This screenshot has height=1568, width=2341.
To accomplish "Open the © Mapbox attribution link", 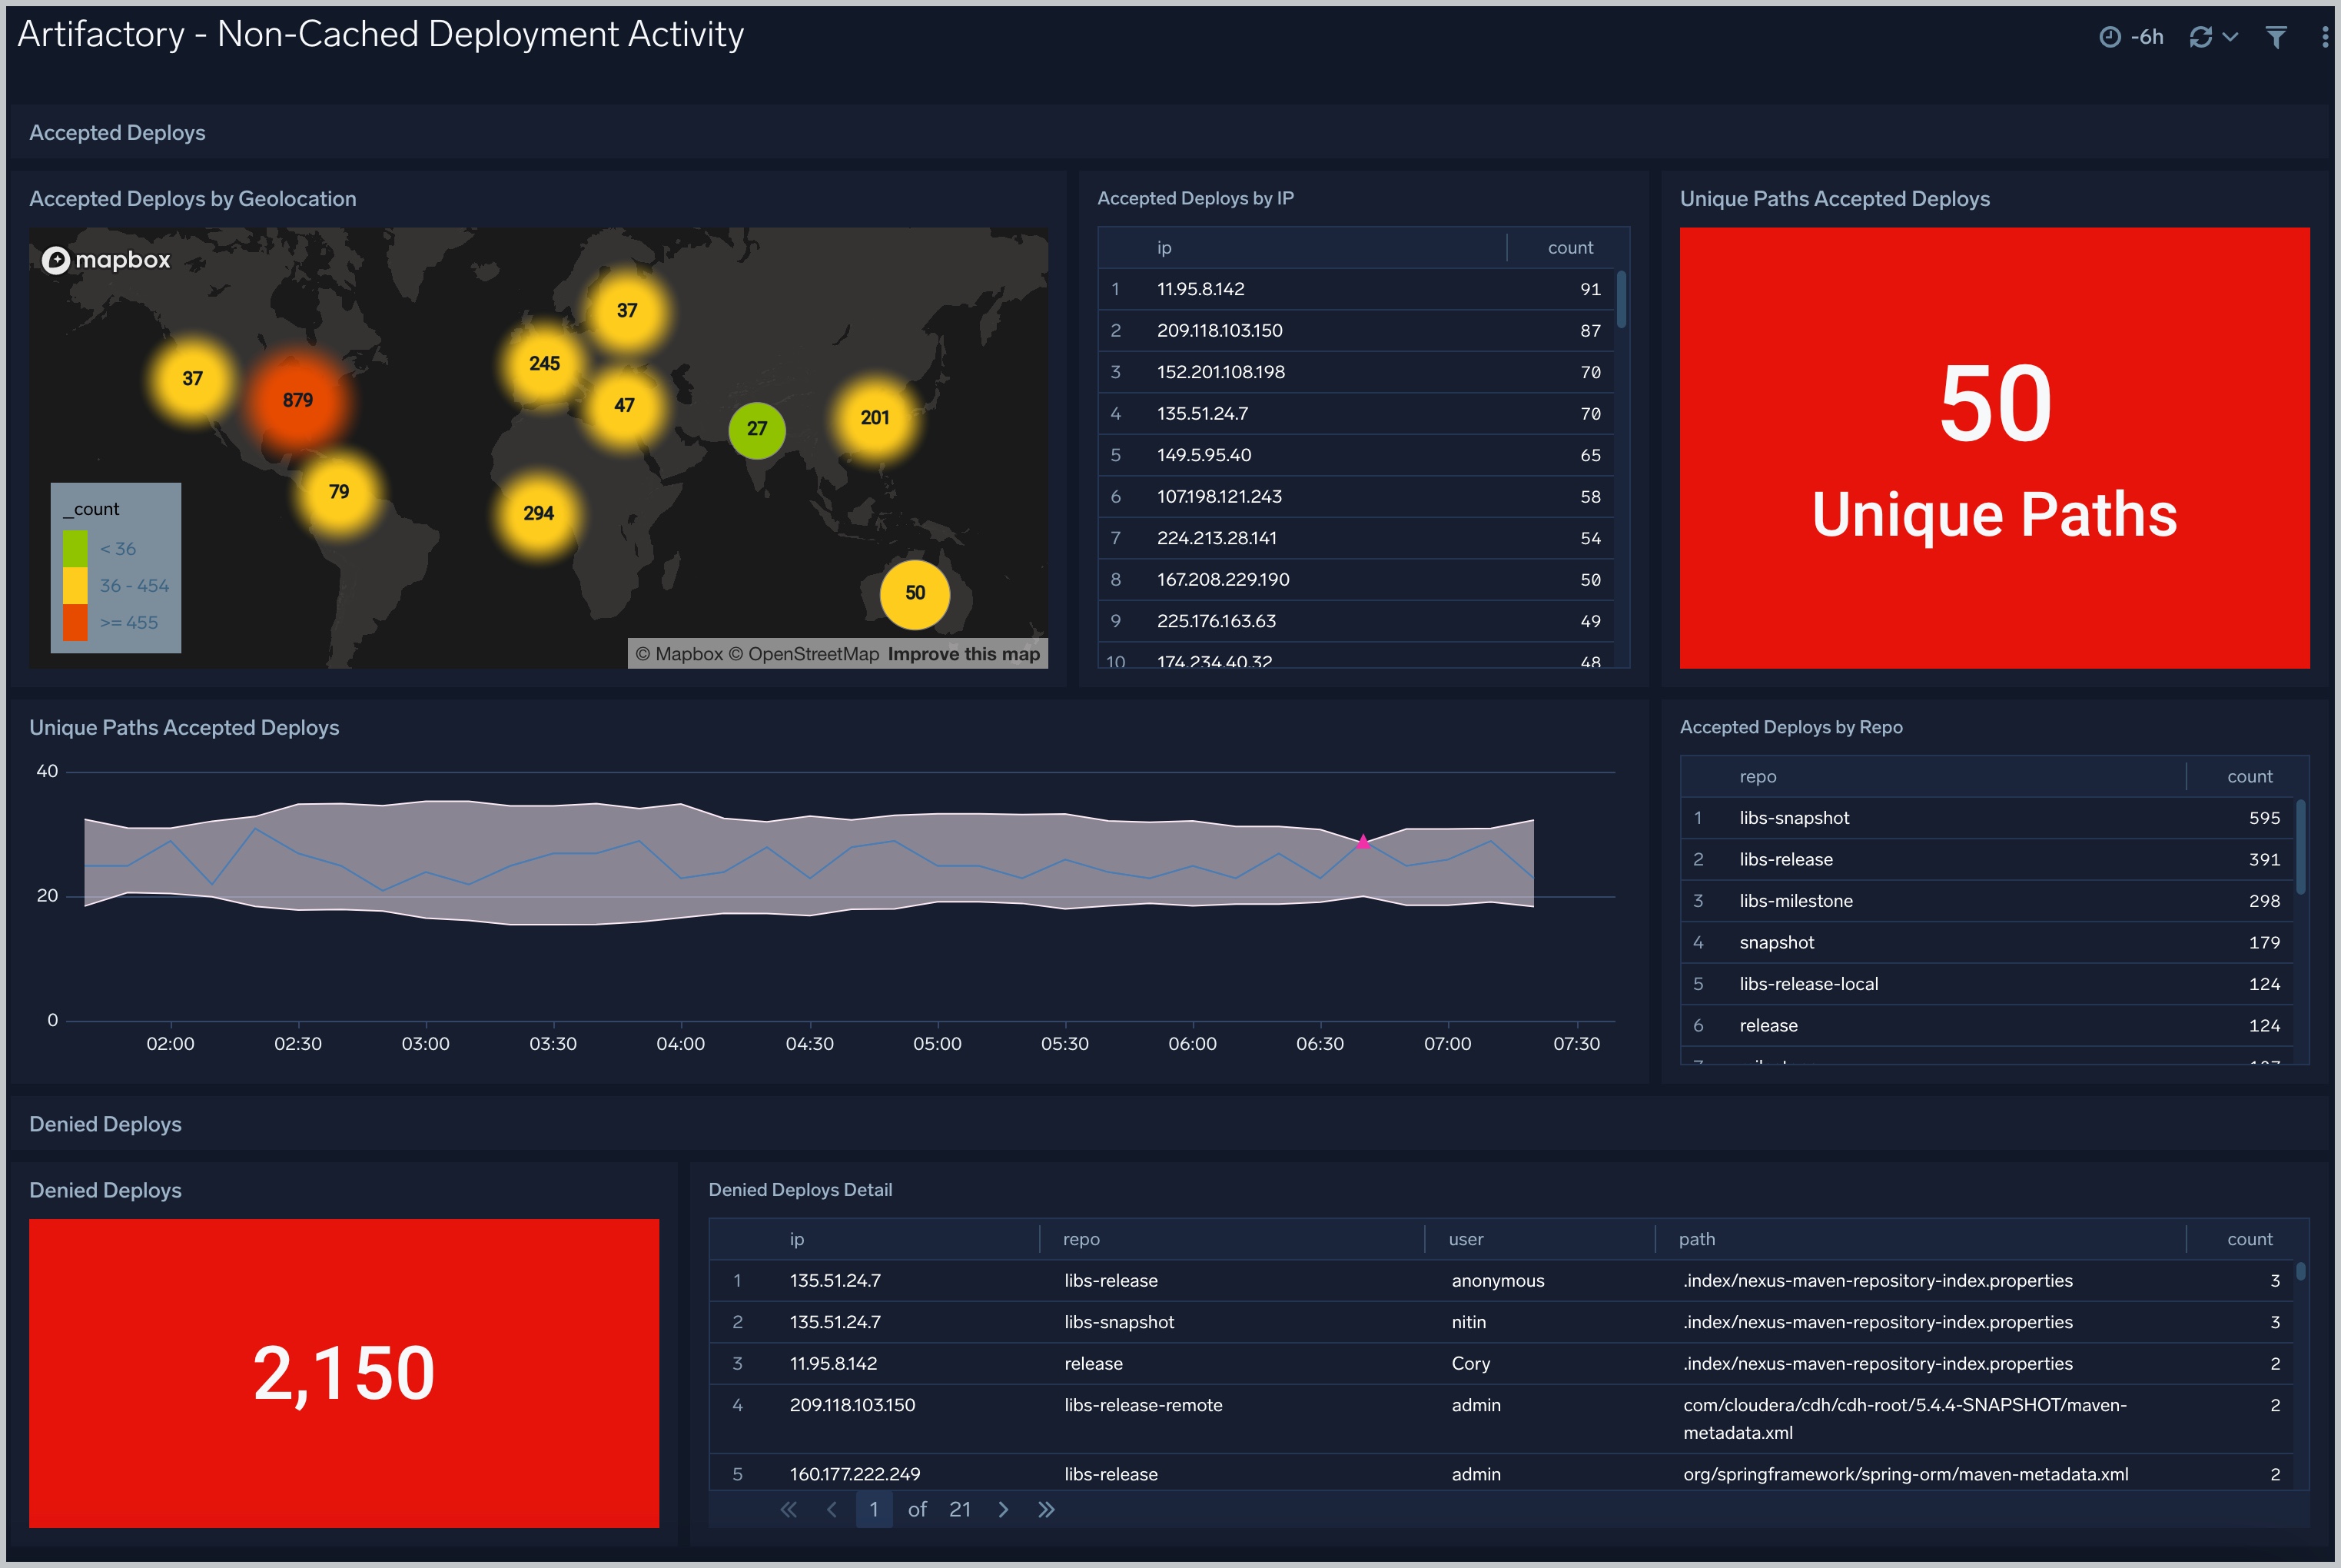I will [679, 654].
